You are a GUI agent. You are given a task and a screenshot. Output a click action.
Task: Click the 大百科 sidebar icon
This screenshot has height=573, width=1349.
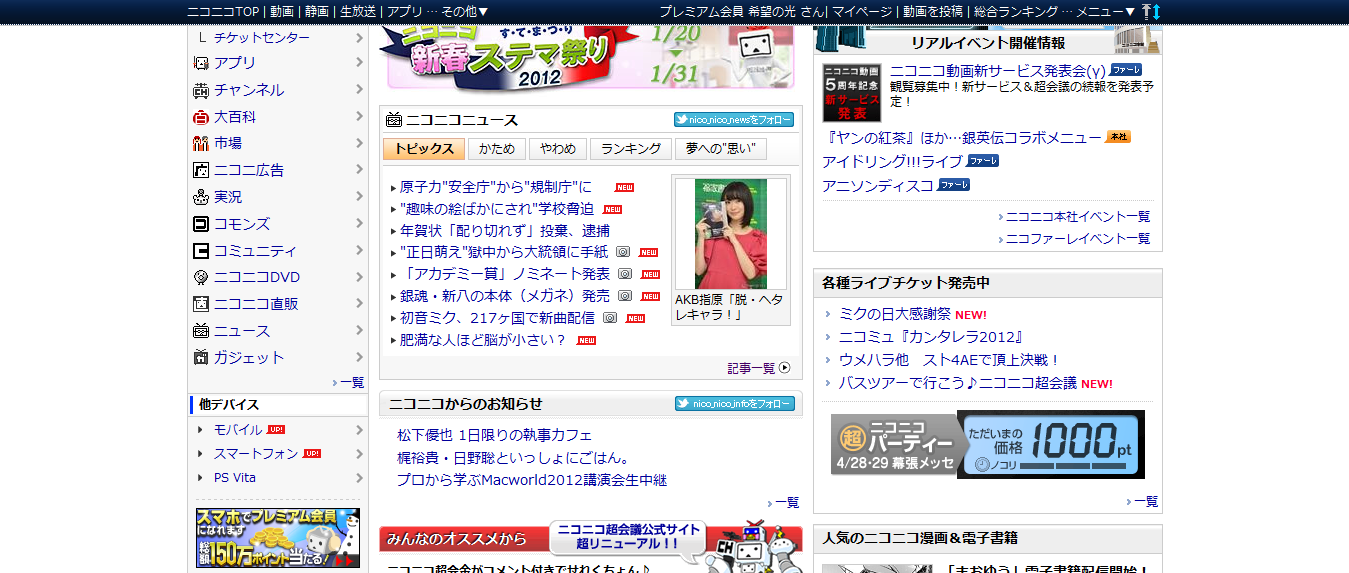tap(200, 117)
